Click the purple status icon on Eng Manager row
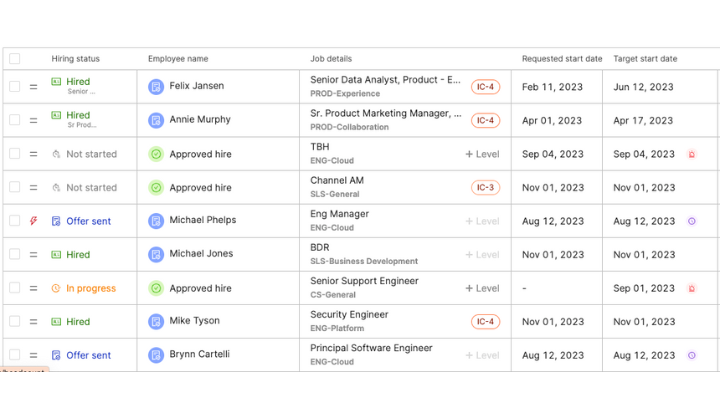720x405 pixels. point(691,221)
